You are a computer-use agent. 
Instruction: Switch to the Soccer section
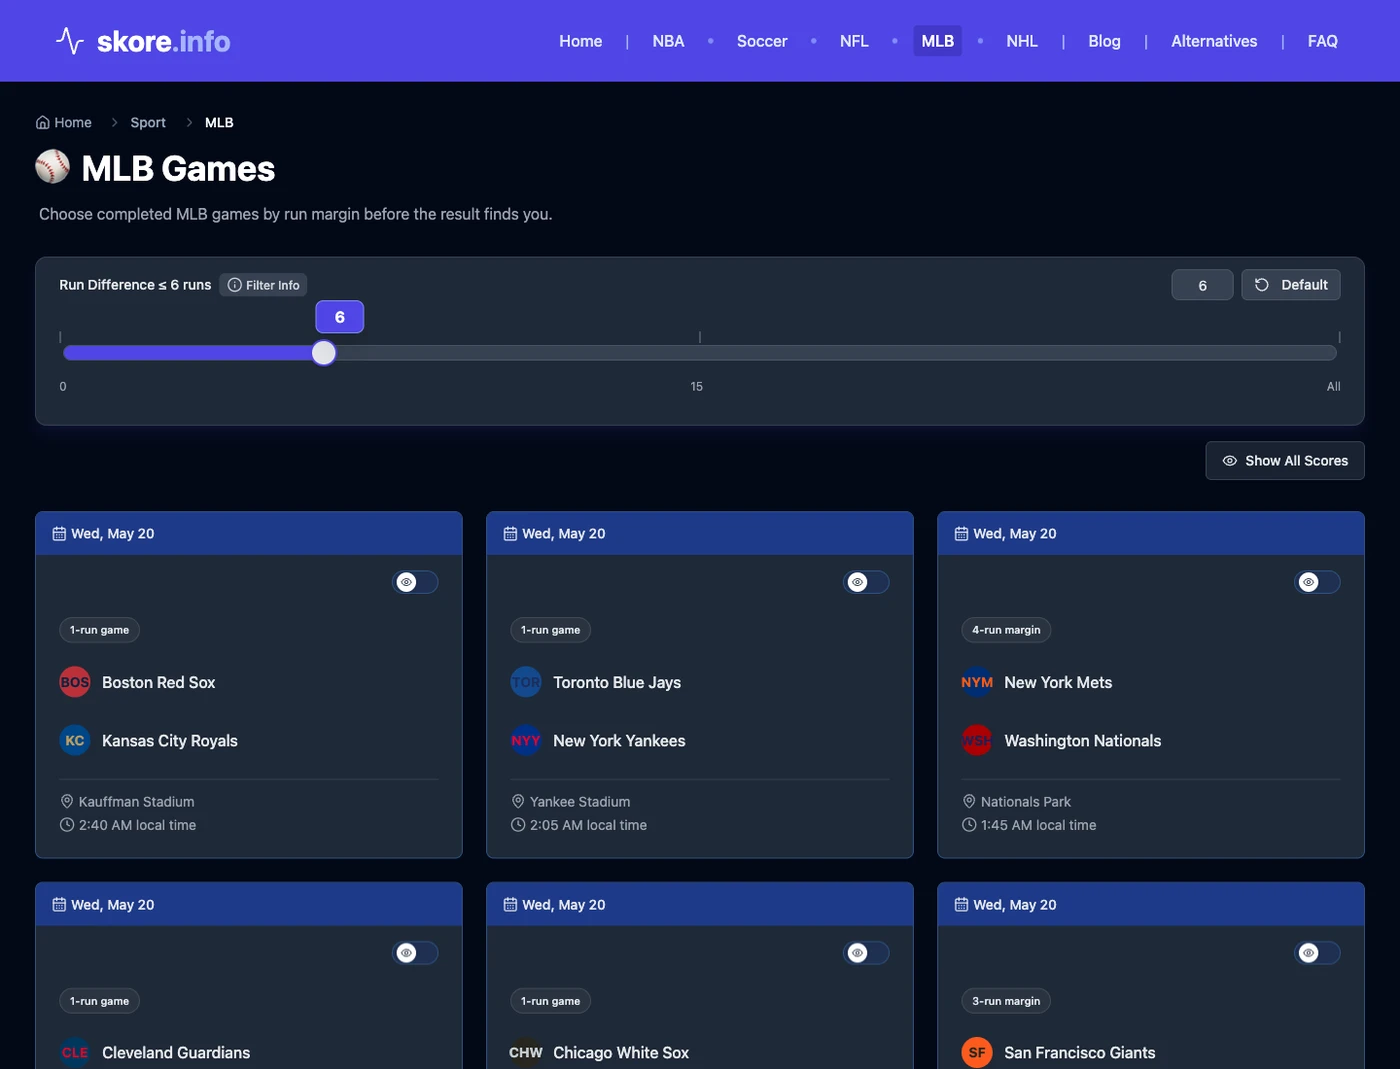tap(762, 41)
